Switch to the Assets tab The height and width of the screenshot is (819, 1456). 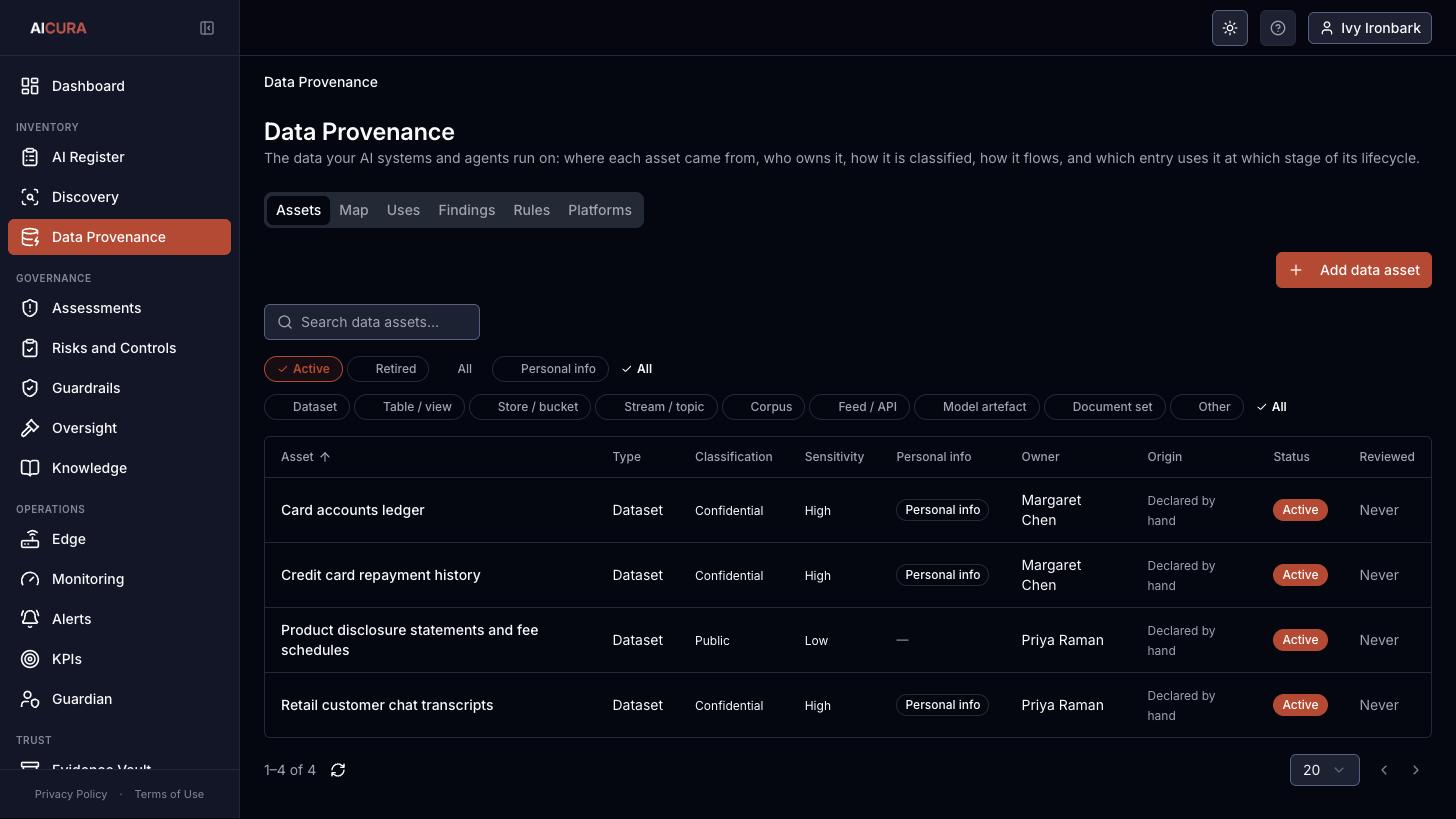298,210
